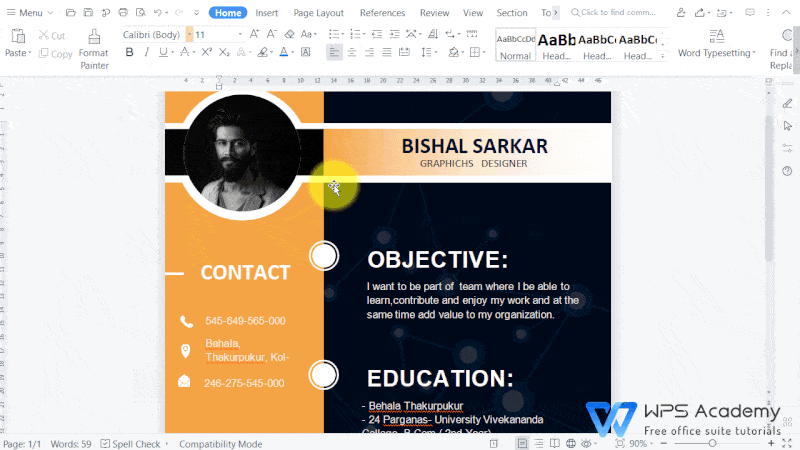
Task: Click the clear formatting eraser icon
Action: (x=291, y=34)
